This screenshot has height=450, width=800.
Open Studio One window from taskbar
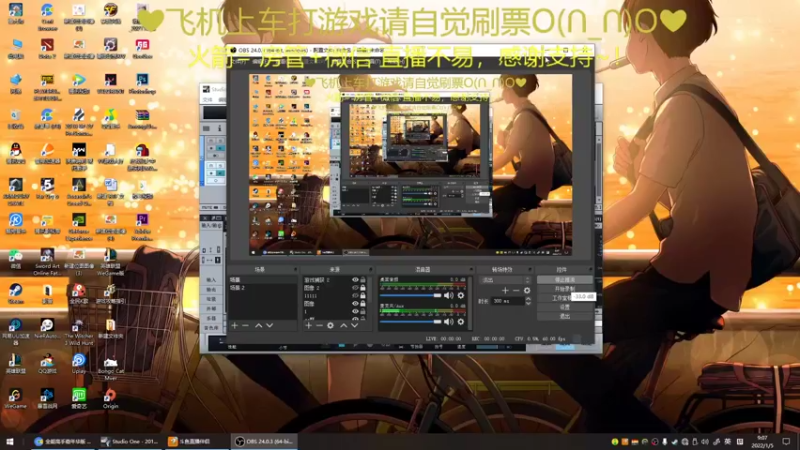point(131,441)
